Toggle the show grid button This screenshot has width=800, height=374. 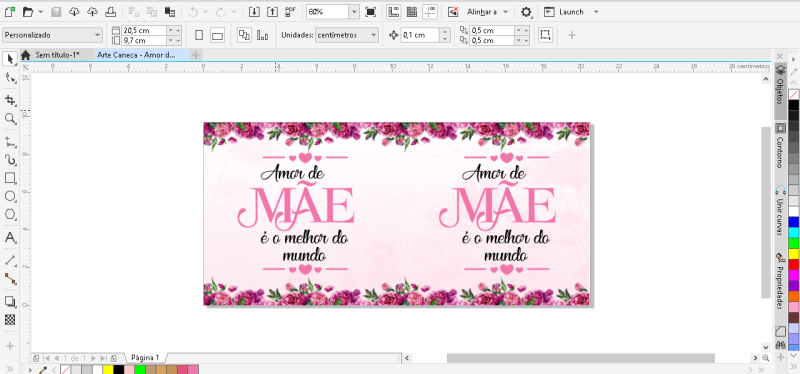412,12
